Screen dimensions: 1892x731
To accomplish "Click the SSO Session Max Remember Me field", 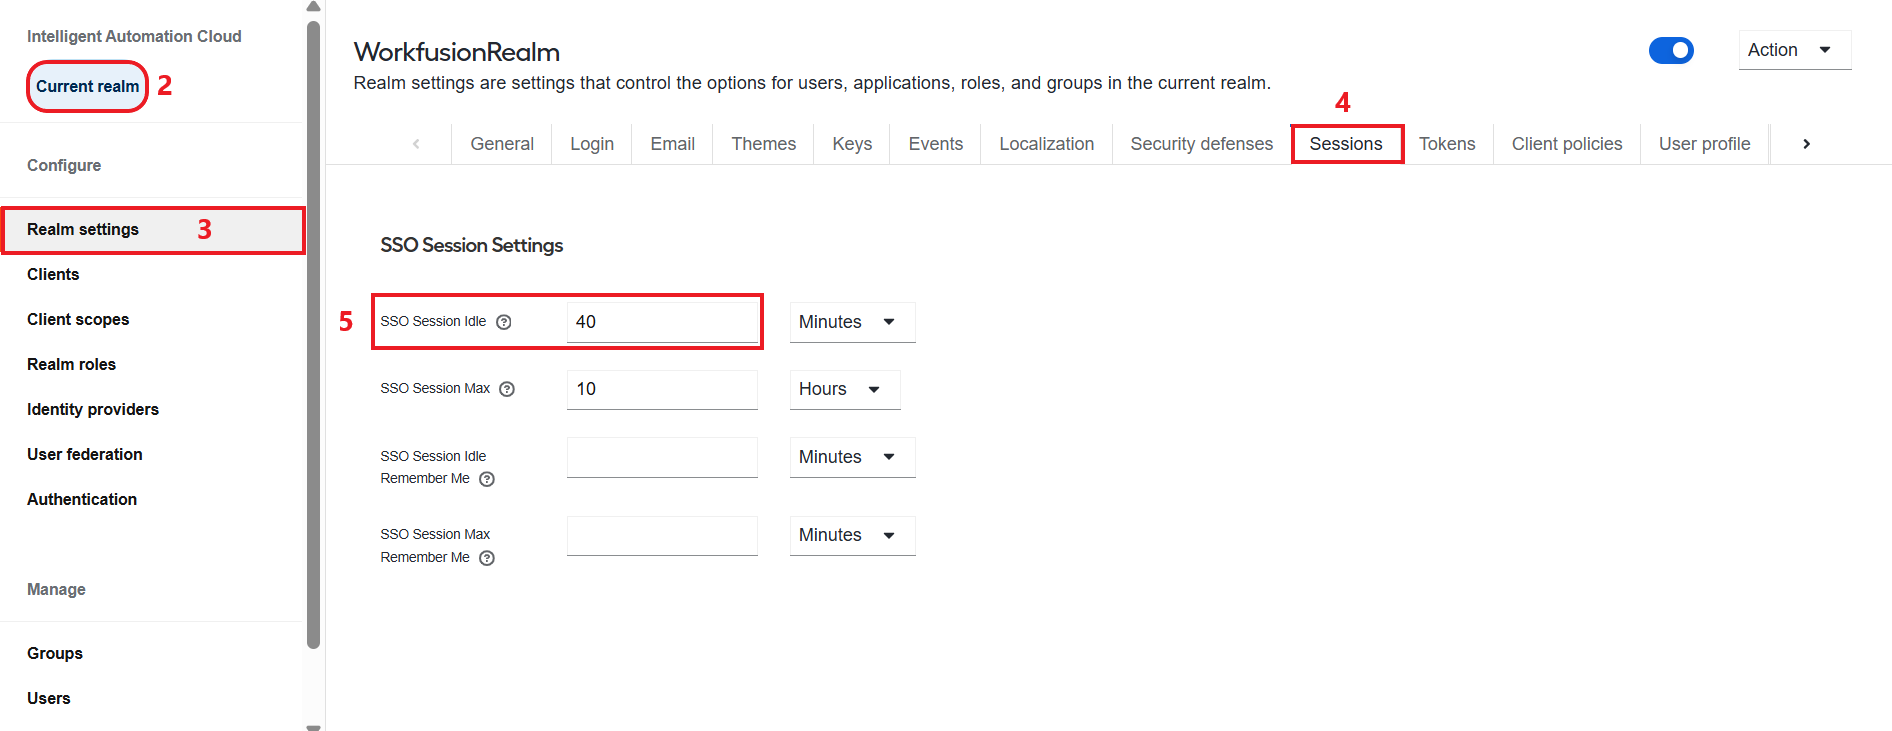I will pyautogui.click(x=662, y=535).
